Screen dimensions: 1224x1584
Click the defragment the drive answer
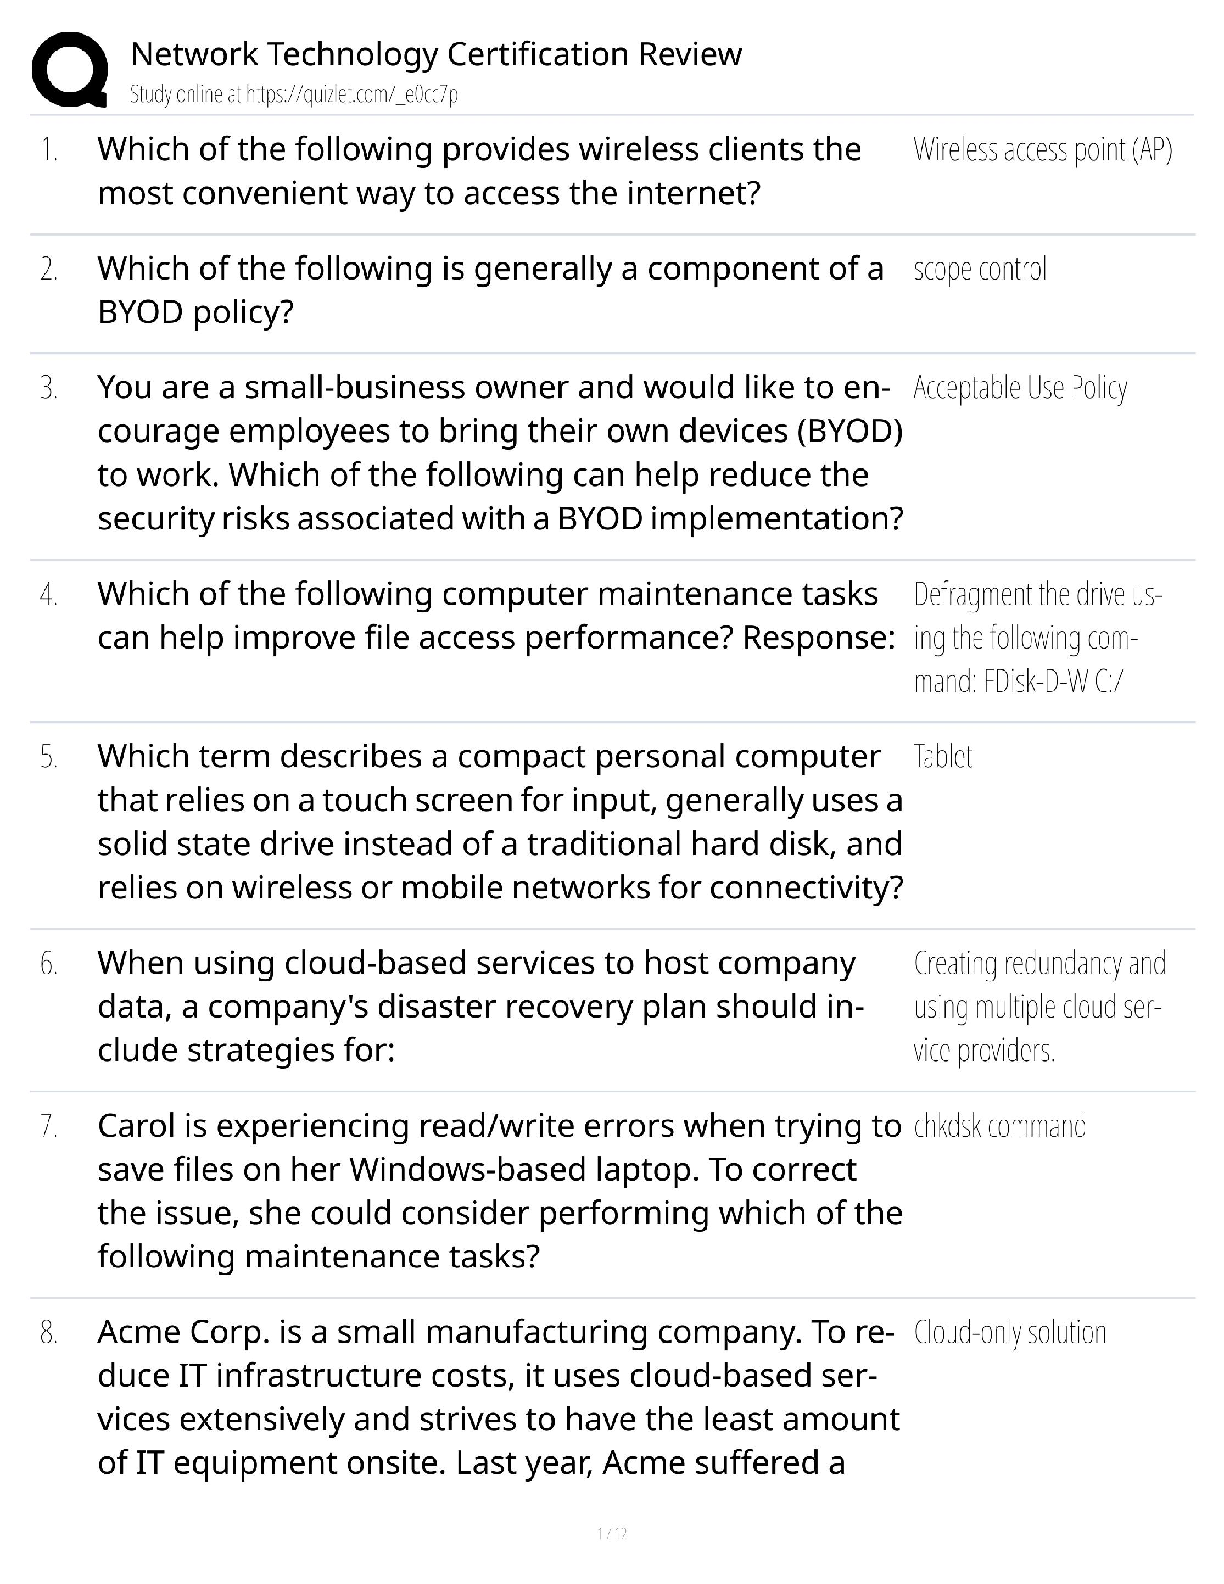click(x=1038, y=638)
